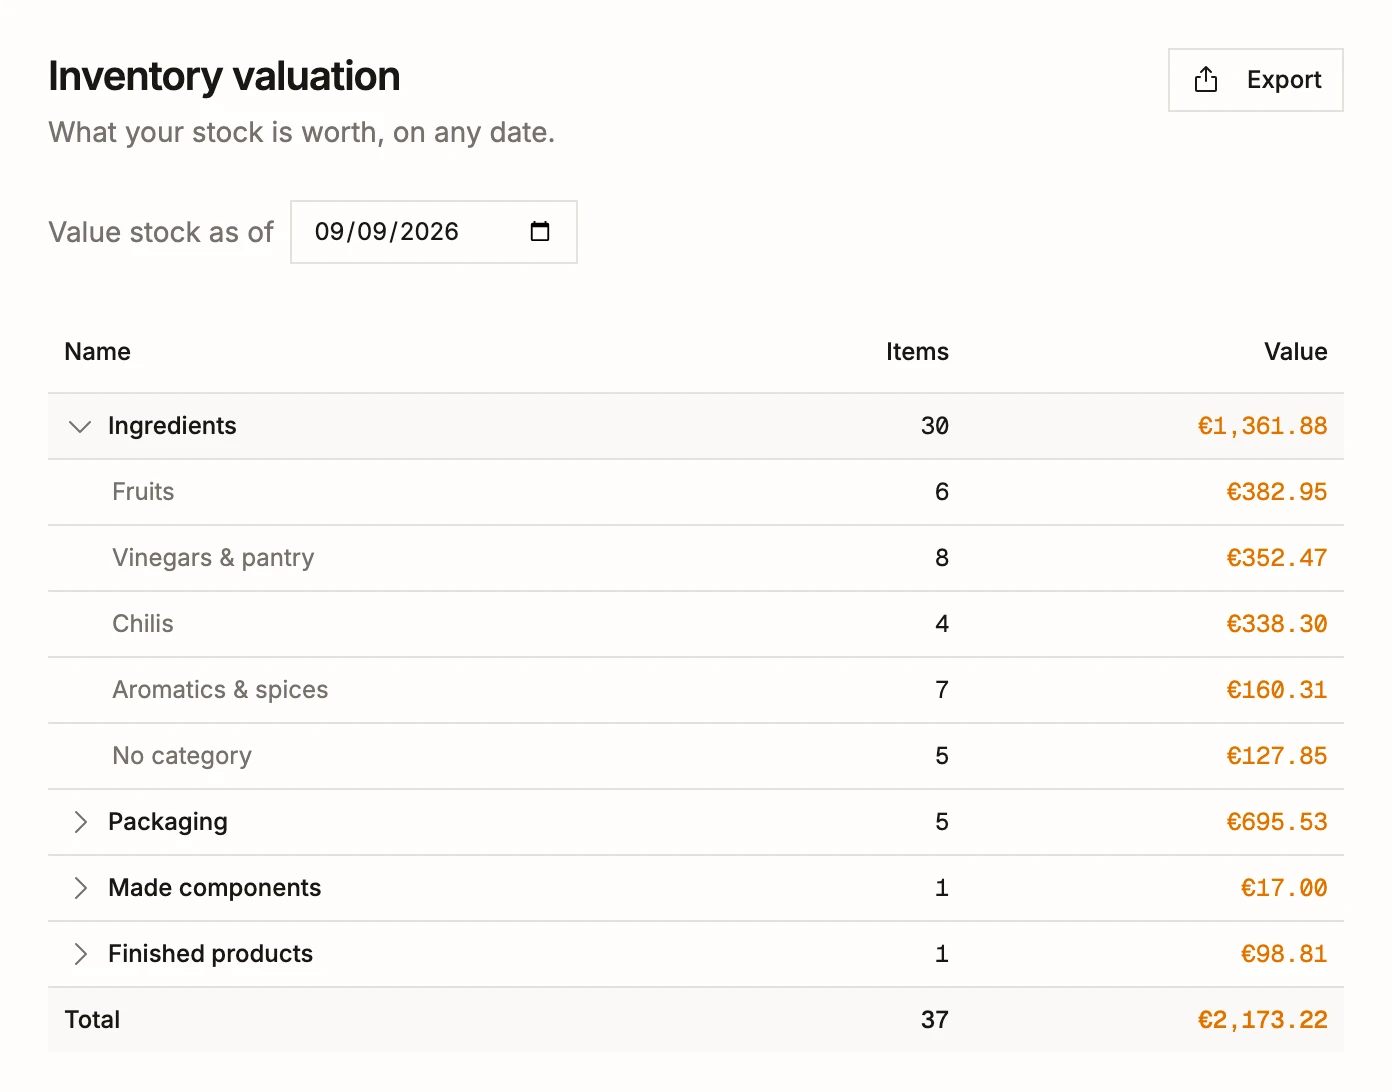The image size is (1392, 1092).
Task: Open the calendar picker icon
Action: (540, 232)
